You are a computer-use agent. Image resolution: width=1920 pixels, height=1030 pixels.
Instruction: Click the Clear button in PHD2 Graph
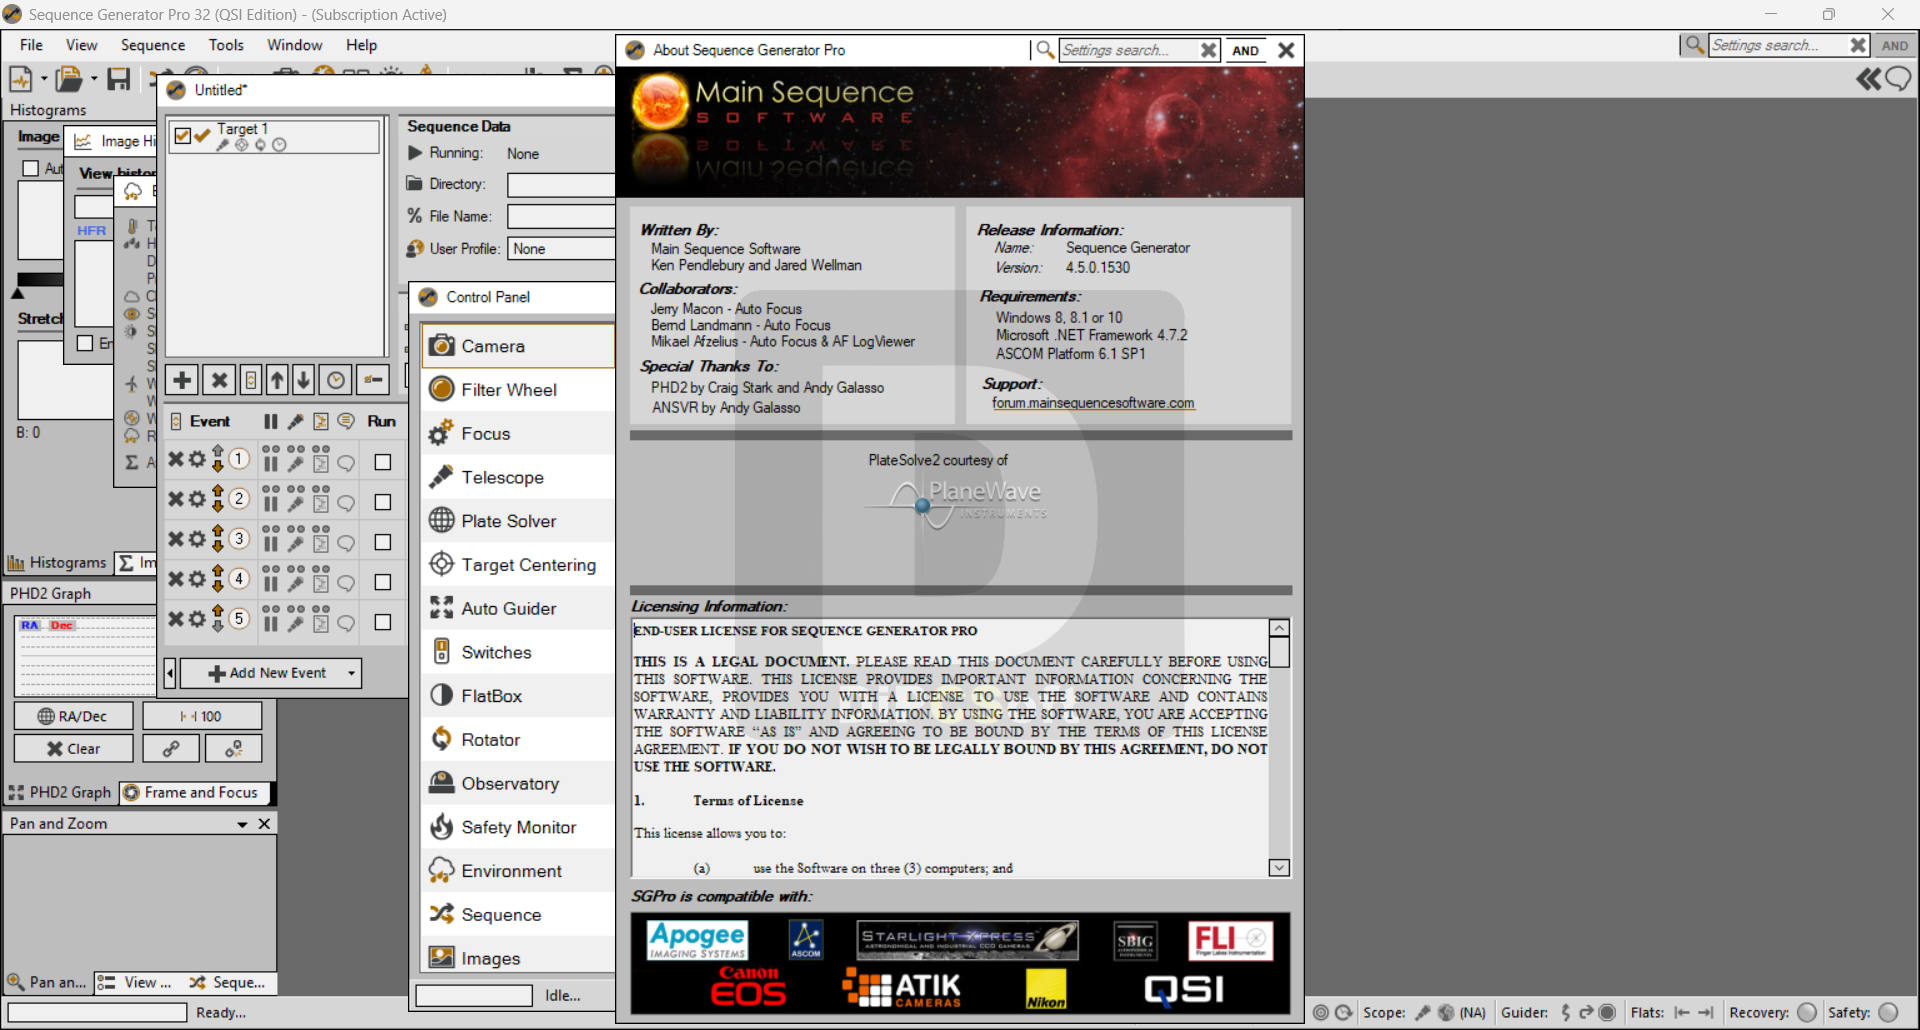73,748
